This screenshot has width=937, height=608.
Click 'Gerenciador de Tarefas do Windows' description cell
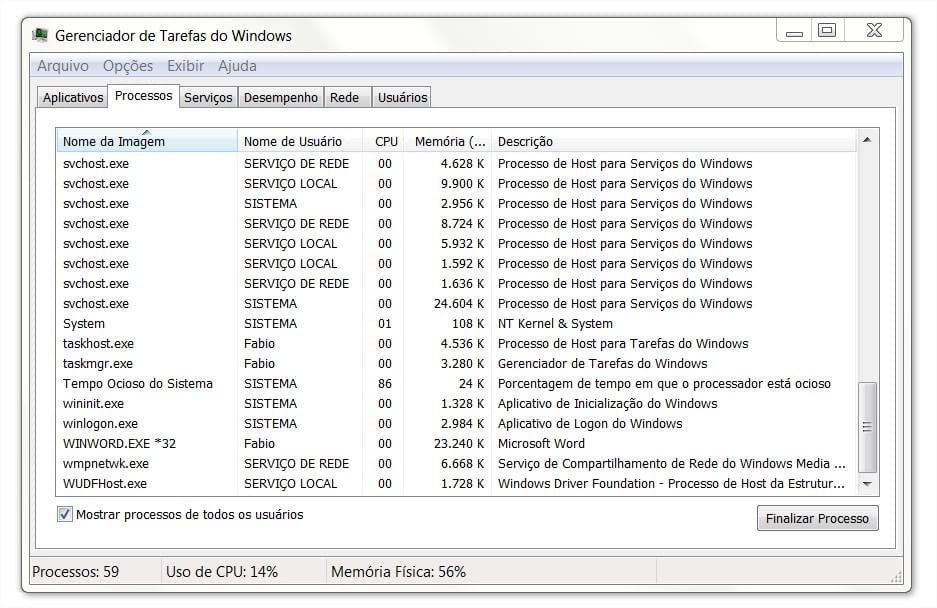pos(602,363)
